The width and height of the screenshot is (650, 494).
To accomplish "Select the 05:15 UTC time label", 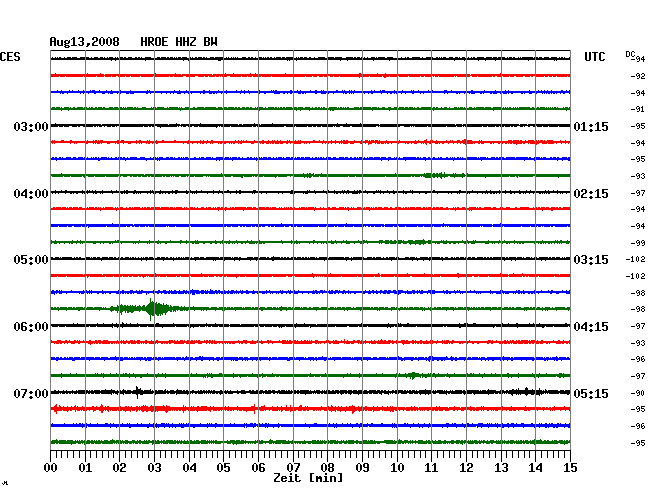I will pos(591,393).
